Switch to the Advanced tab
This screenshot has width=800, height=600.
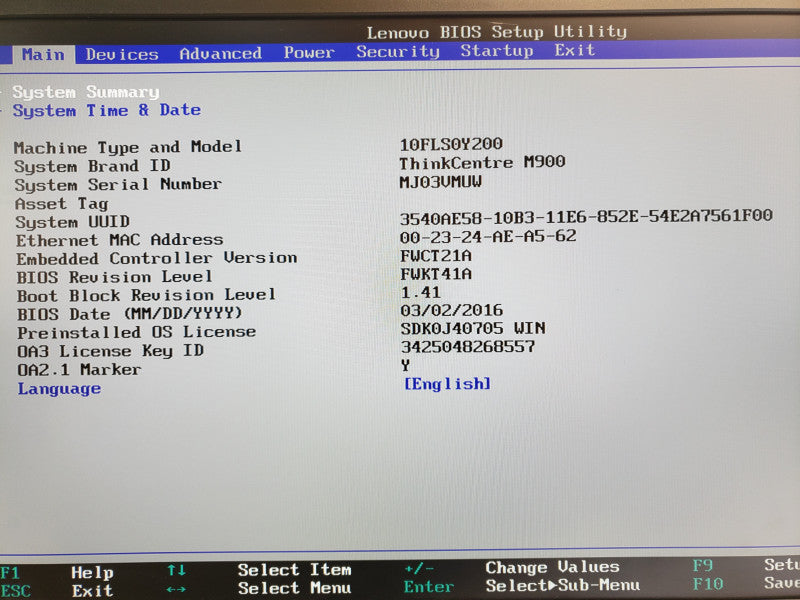click(220, 53)
